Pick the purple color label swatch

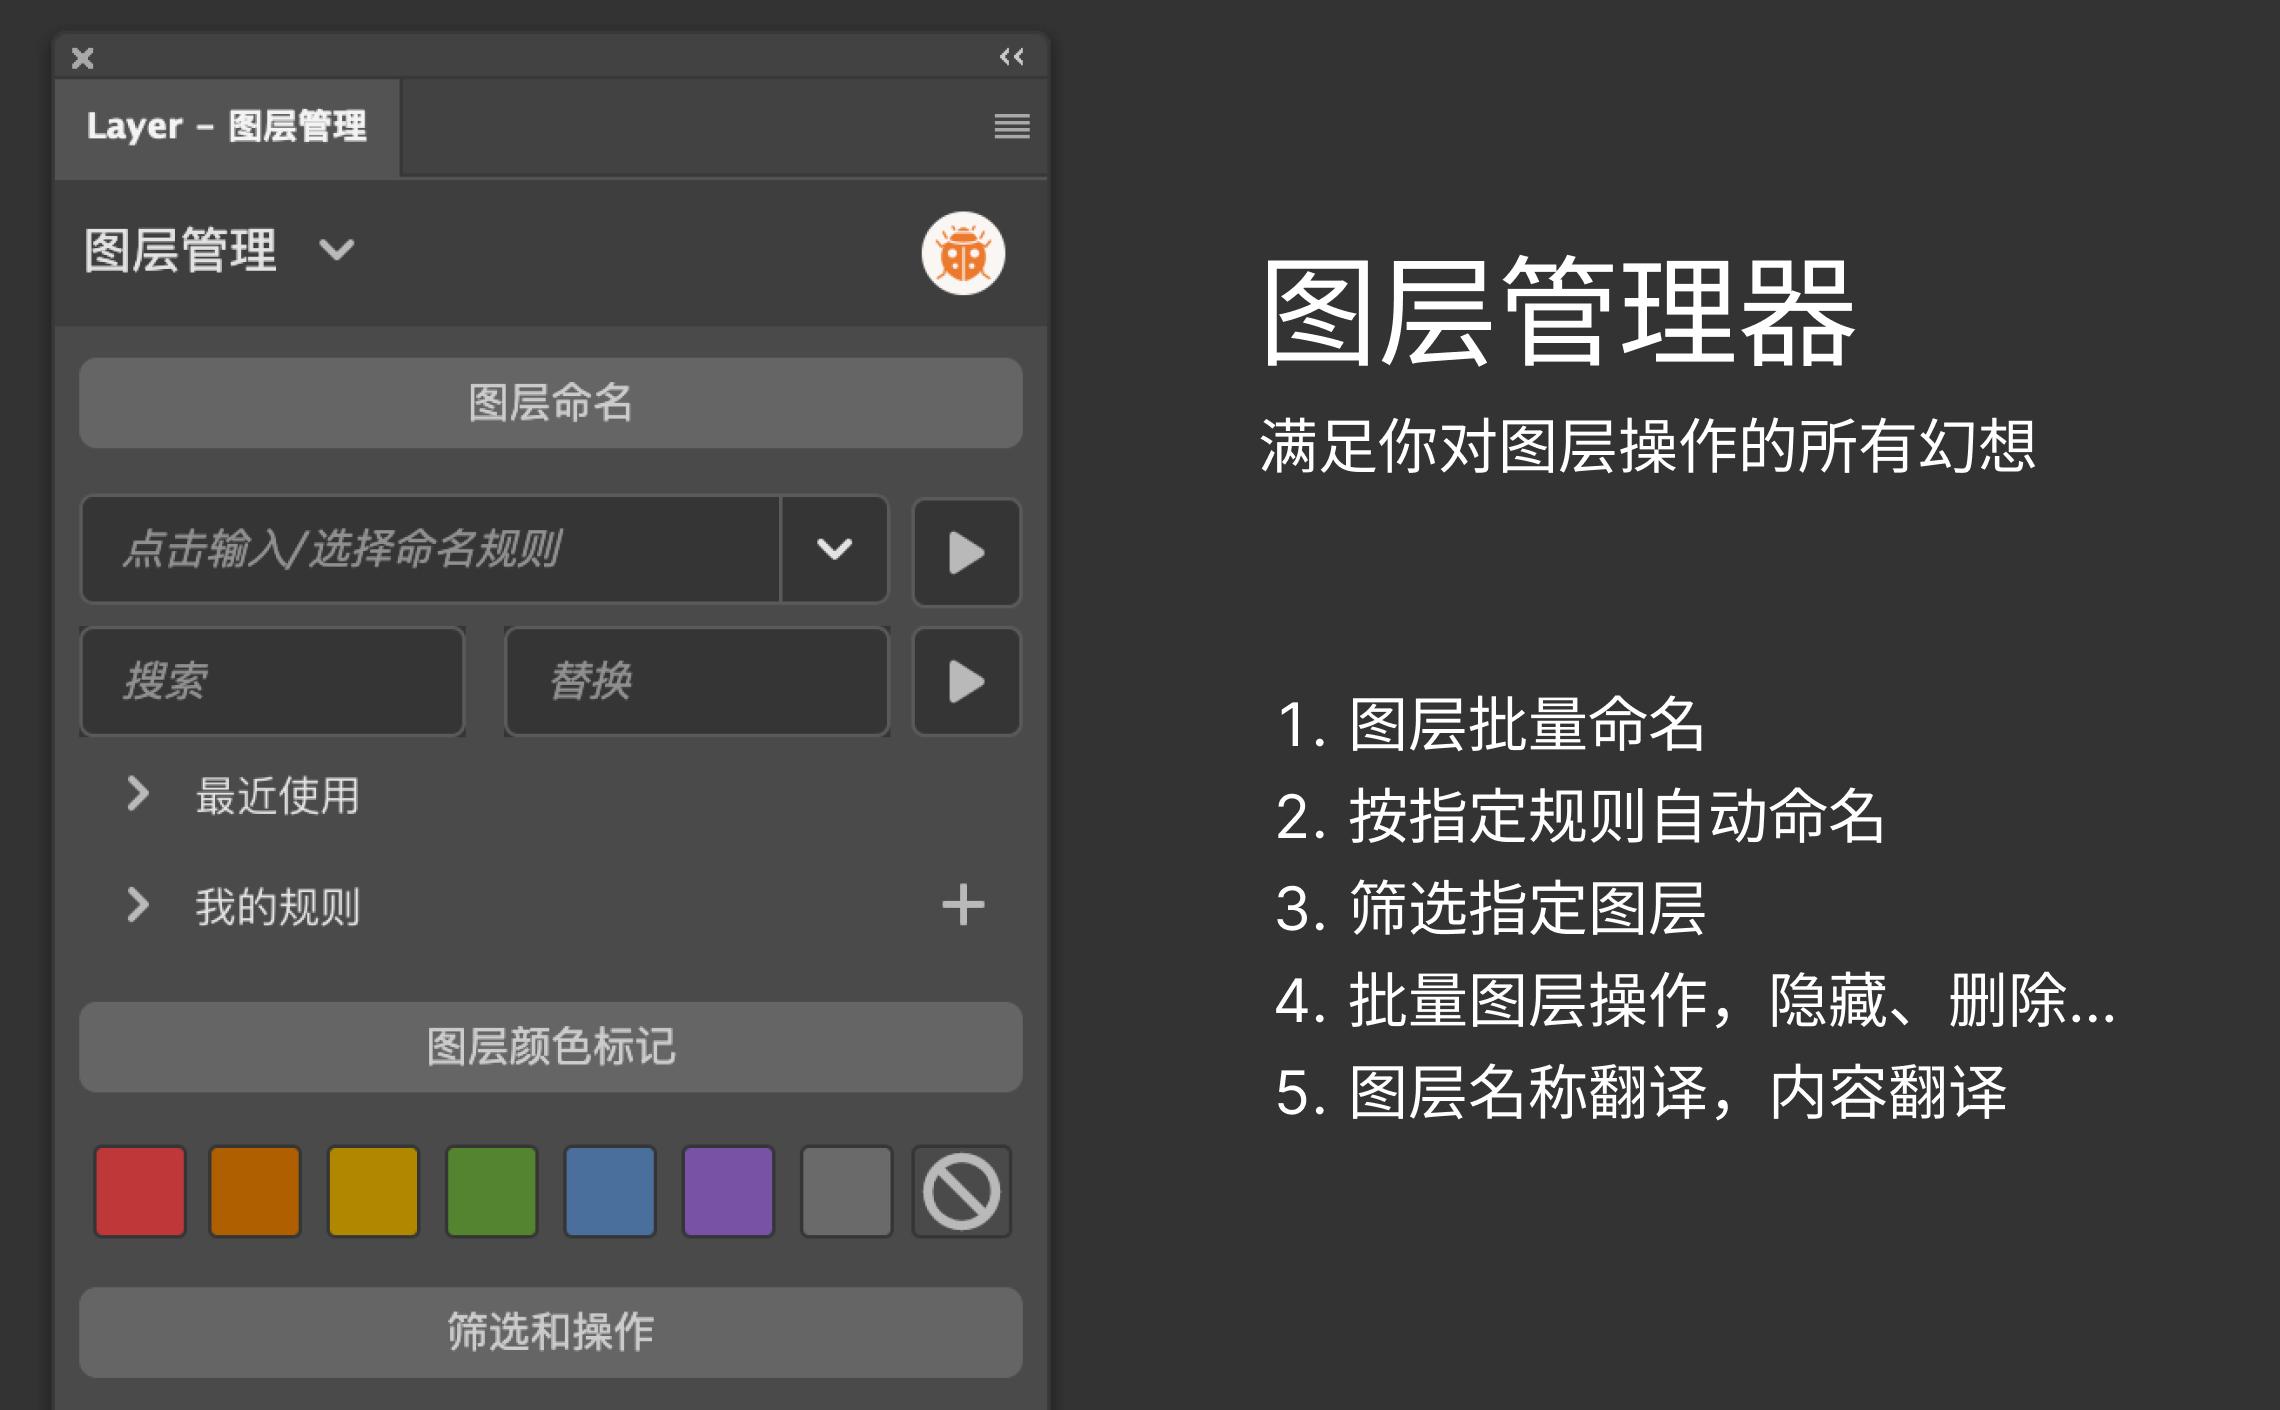point(728,1192)
